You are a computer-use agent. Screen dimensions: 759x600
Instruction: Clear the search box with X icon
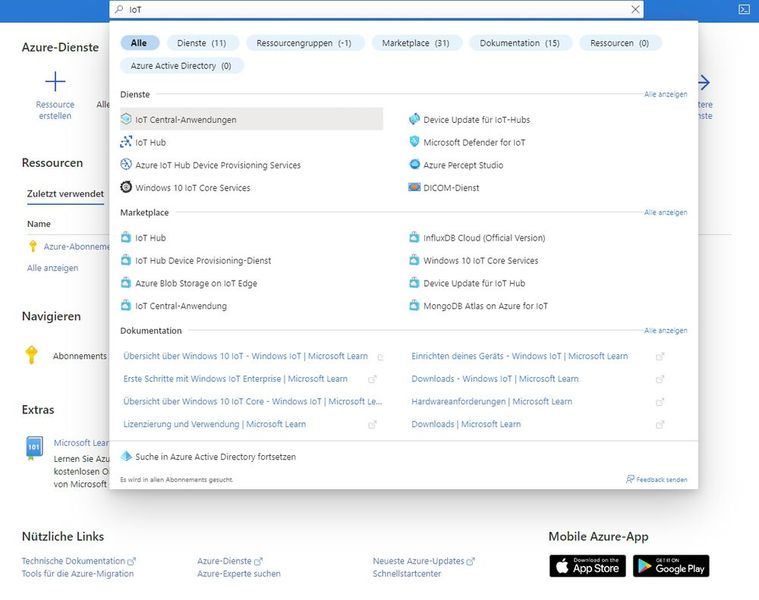[x=635, y=9]
